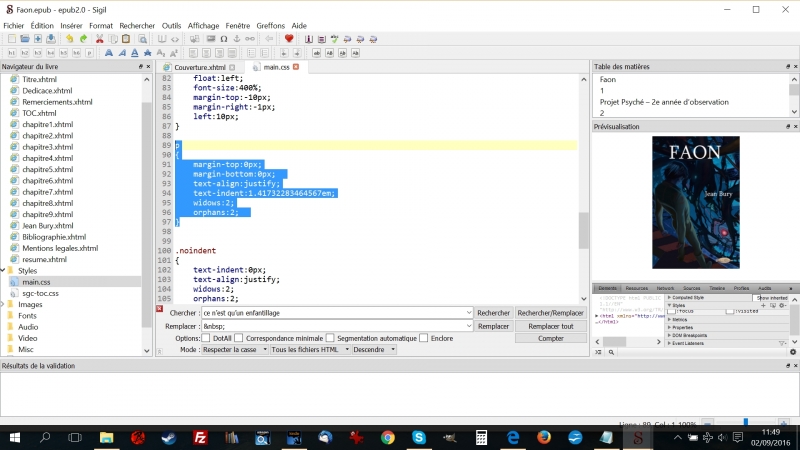Open the Respecter la casse mode dropdown
800x450 pixels.
[x=235, y=350]
